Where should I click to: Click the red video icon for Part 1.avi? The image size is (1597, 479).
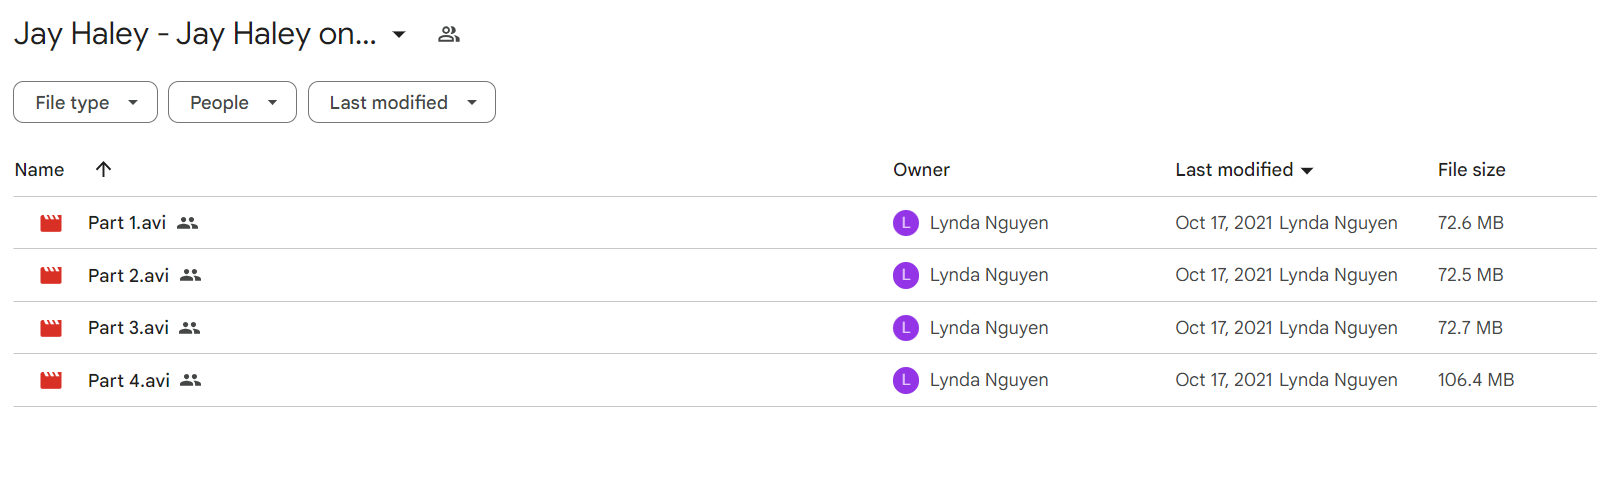tap(51, 223)
